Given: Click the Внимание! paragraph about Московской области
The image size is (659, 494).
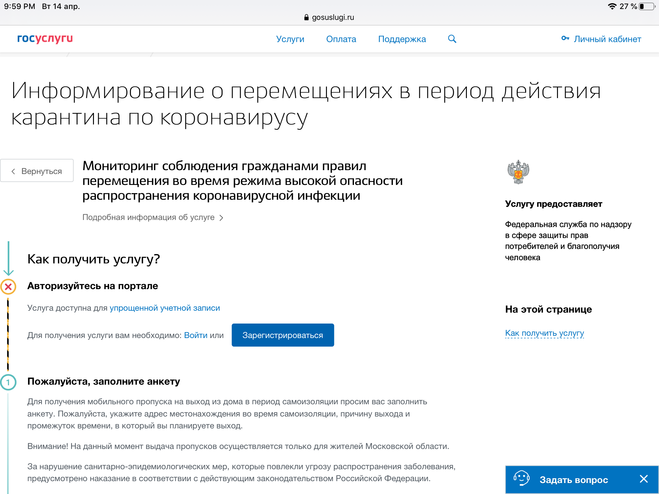Looking at the screenshot, I should [x=238, y=446].
